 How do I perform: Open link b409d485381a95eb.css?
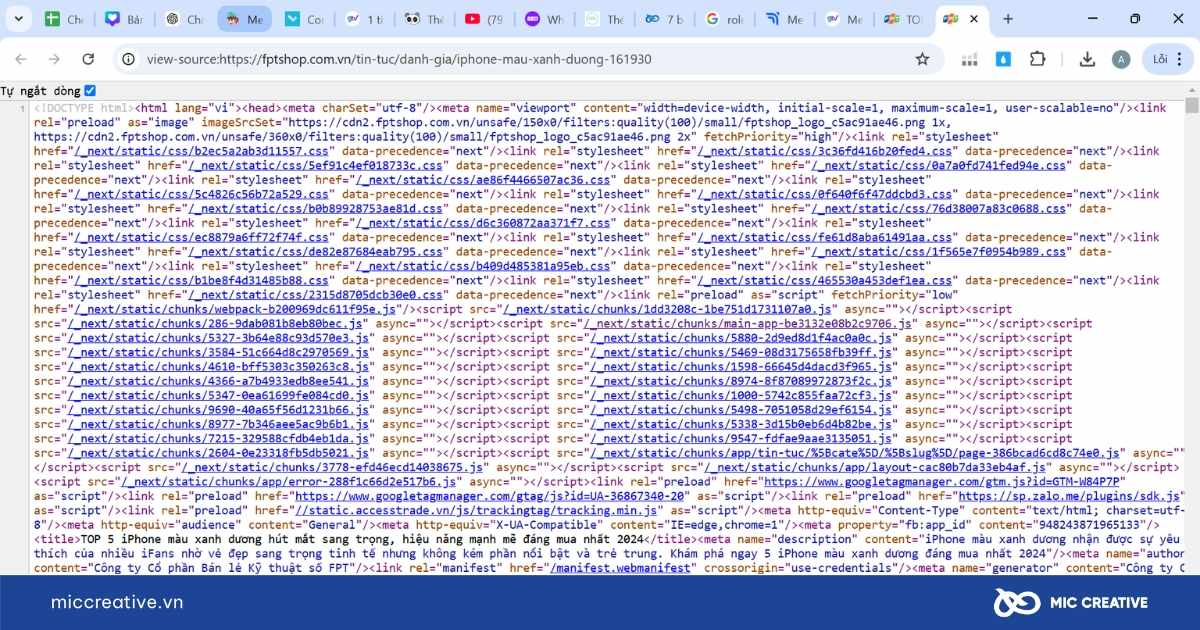pyautogui.click(x=482, y=266)
